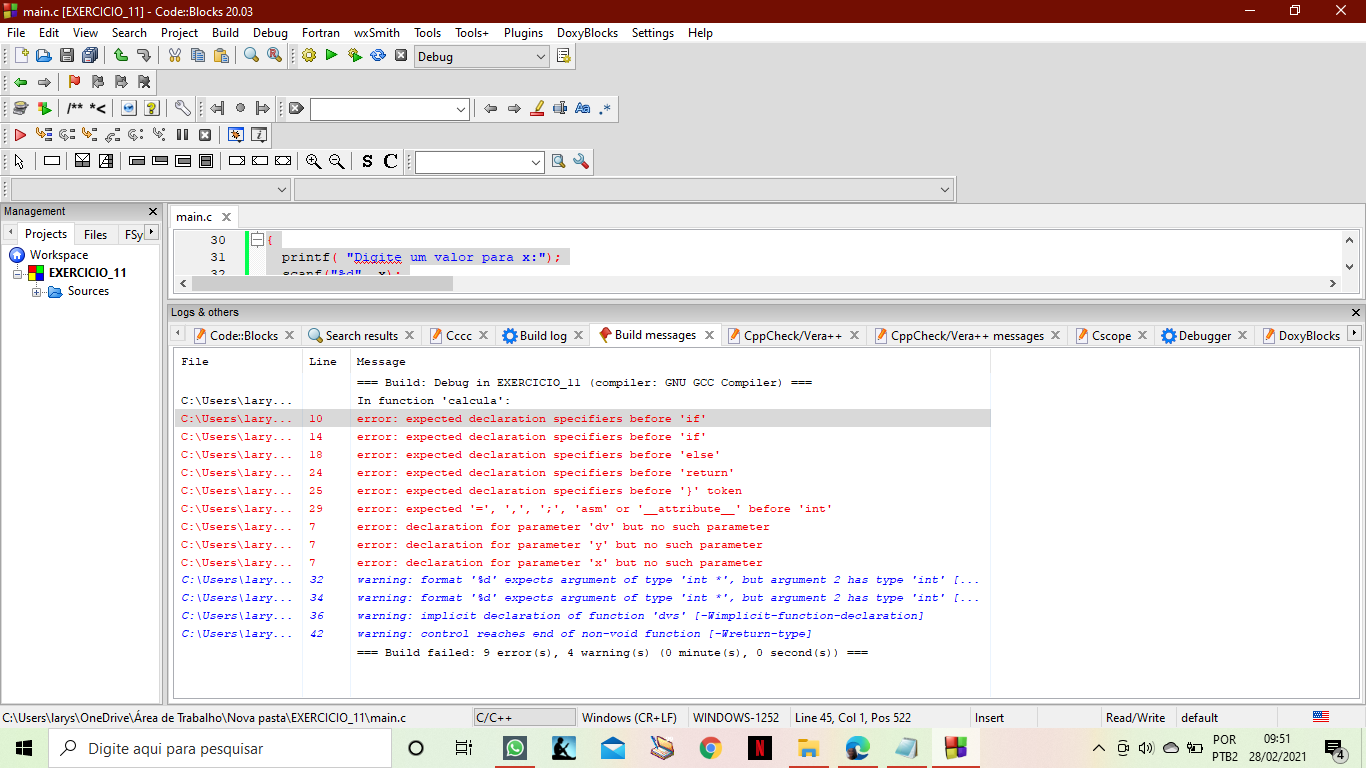1366x768 pixels.
Task: Open the wxSmith menu
Action: point(377,32)
